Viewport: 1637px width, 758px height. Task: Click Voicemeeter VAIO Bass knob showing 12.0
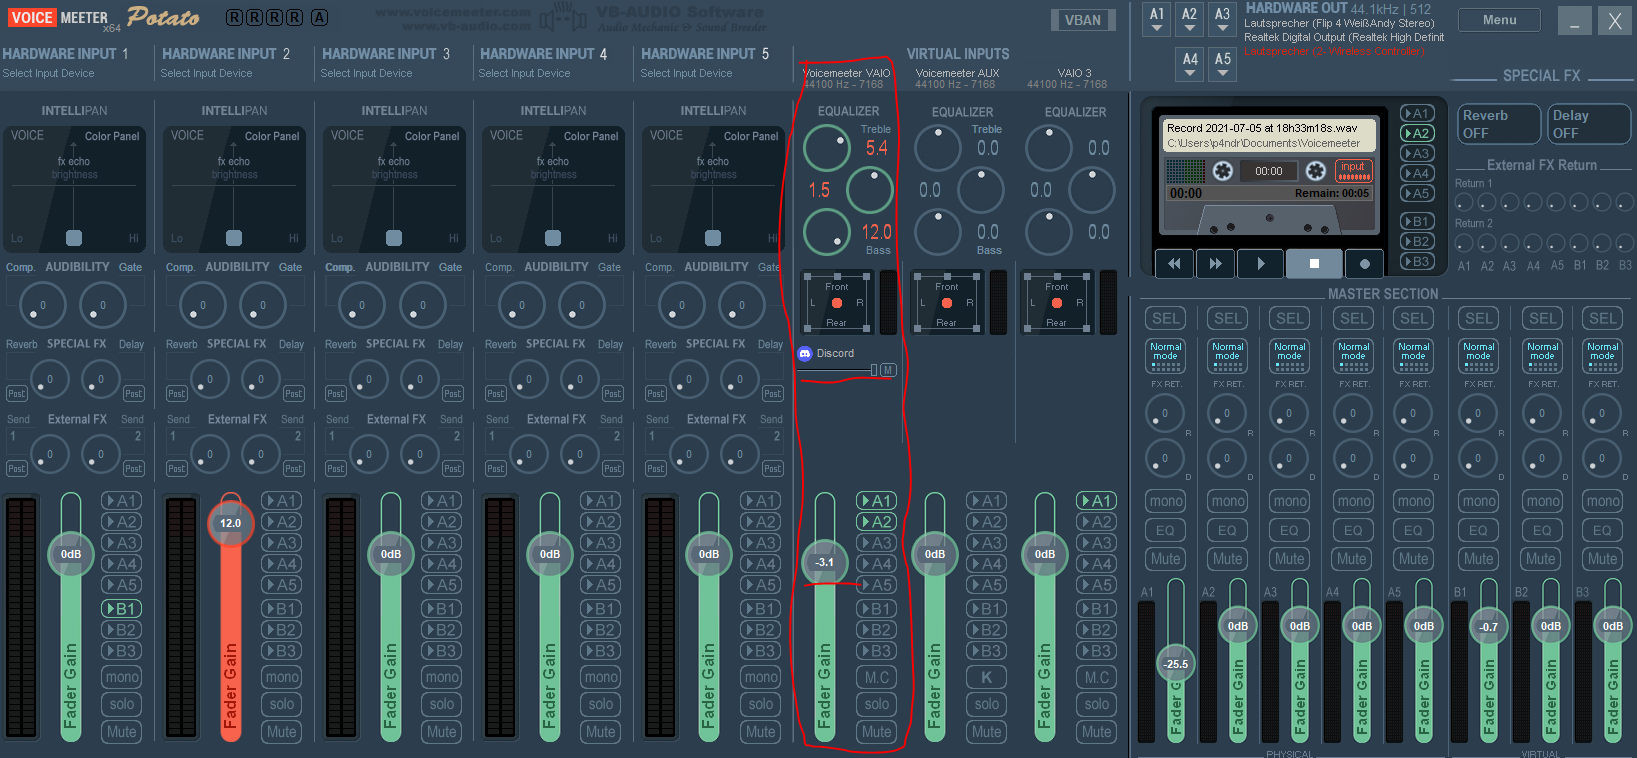pos(826,232)
